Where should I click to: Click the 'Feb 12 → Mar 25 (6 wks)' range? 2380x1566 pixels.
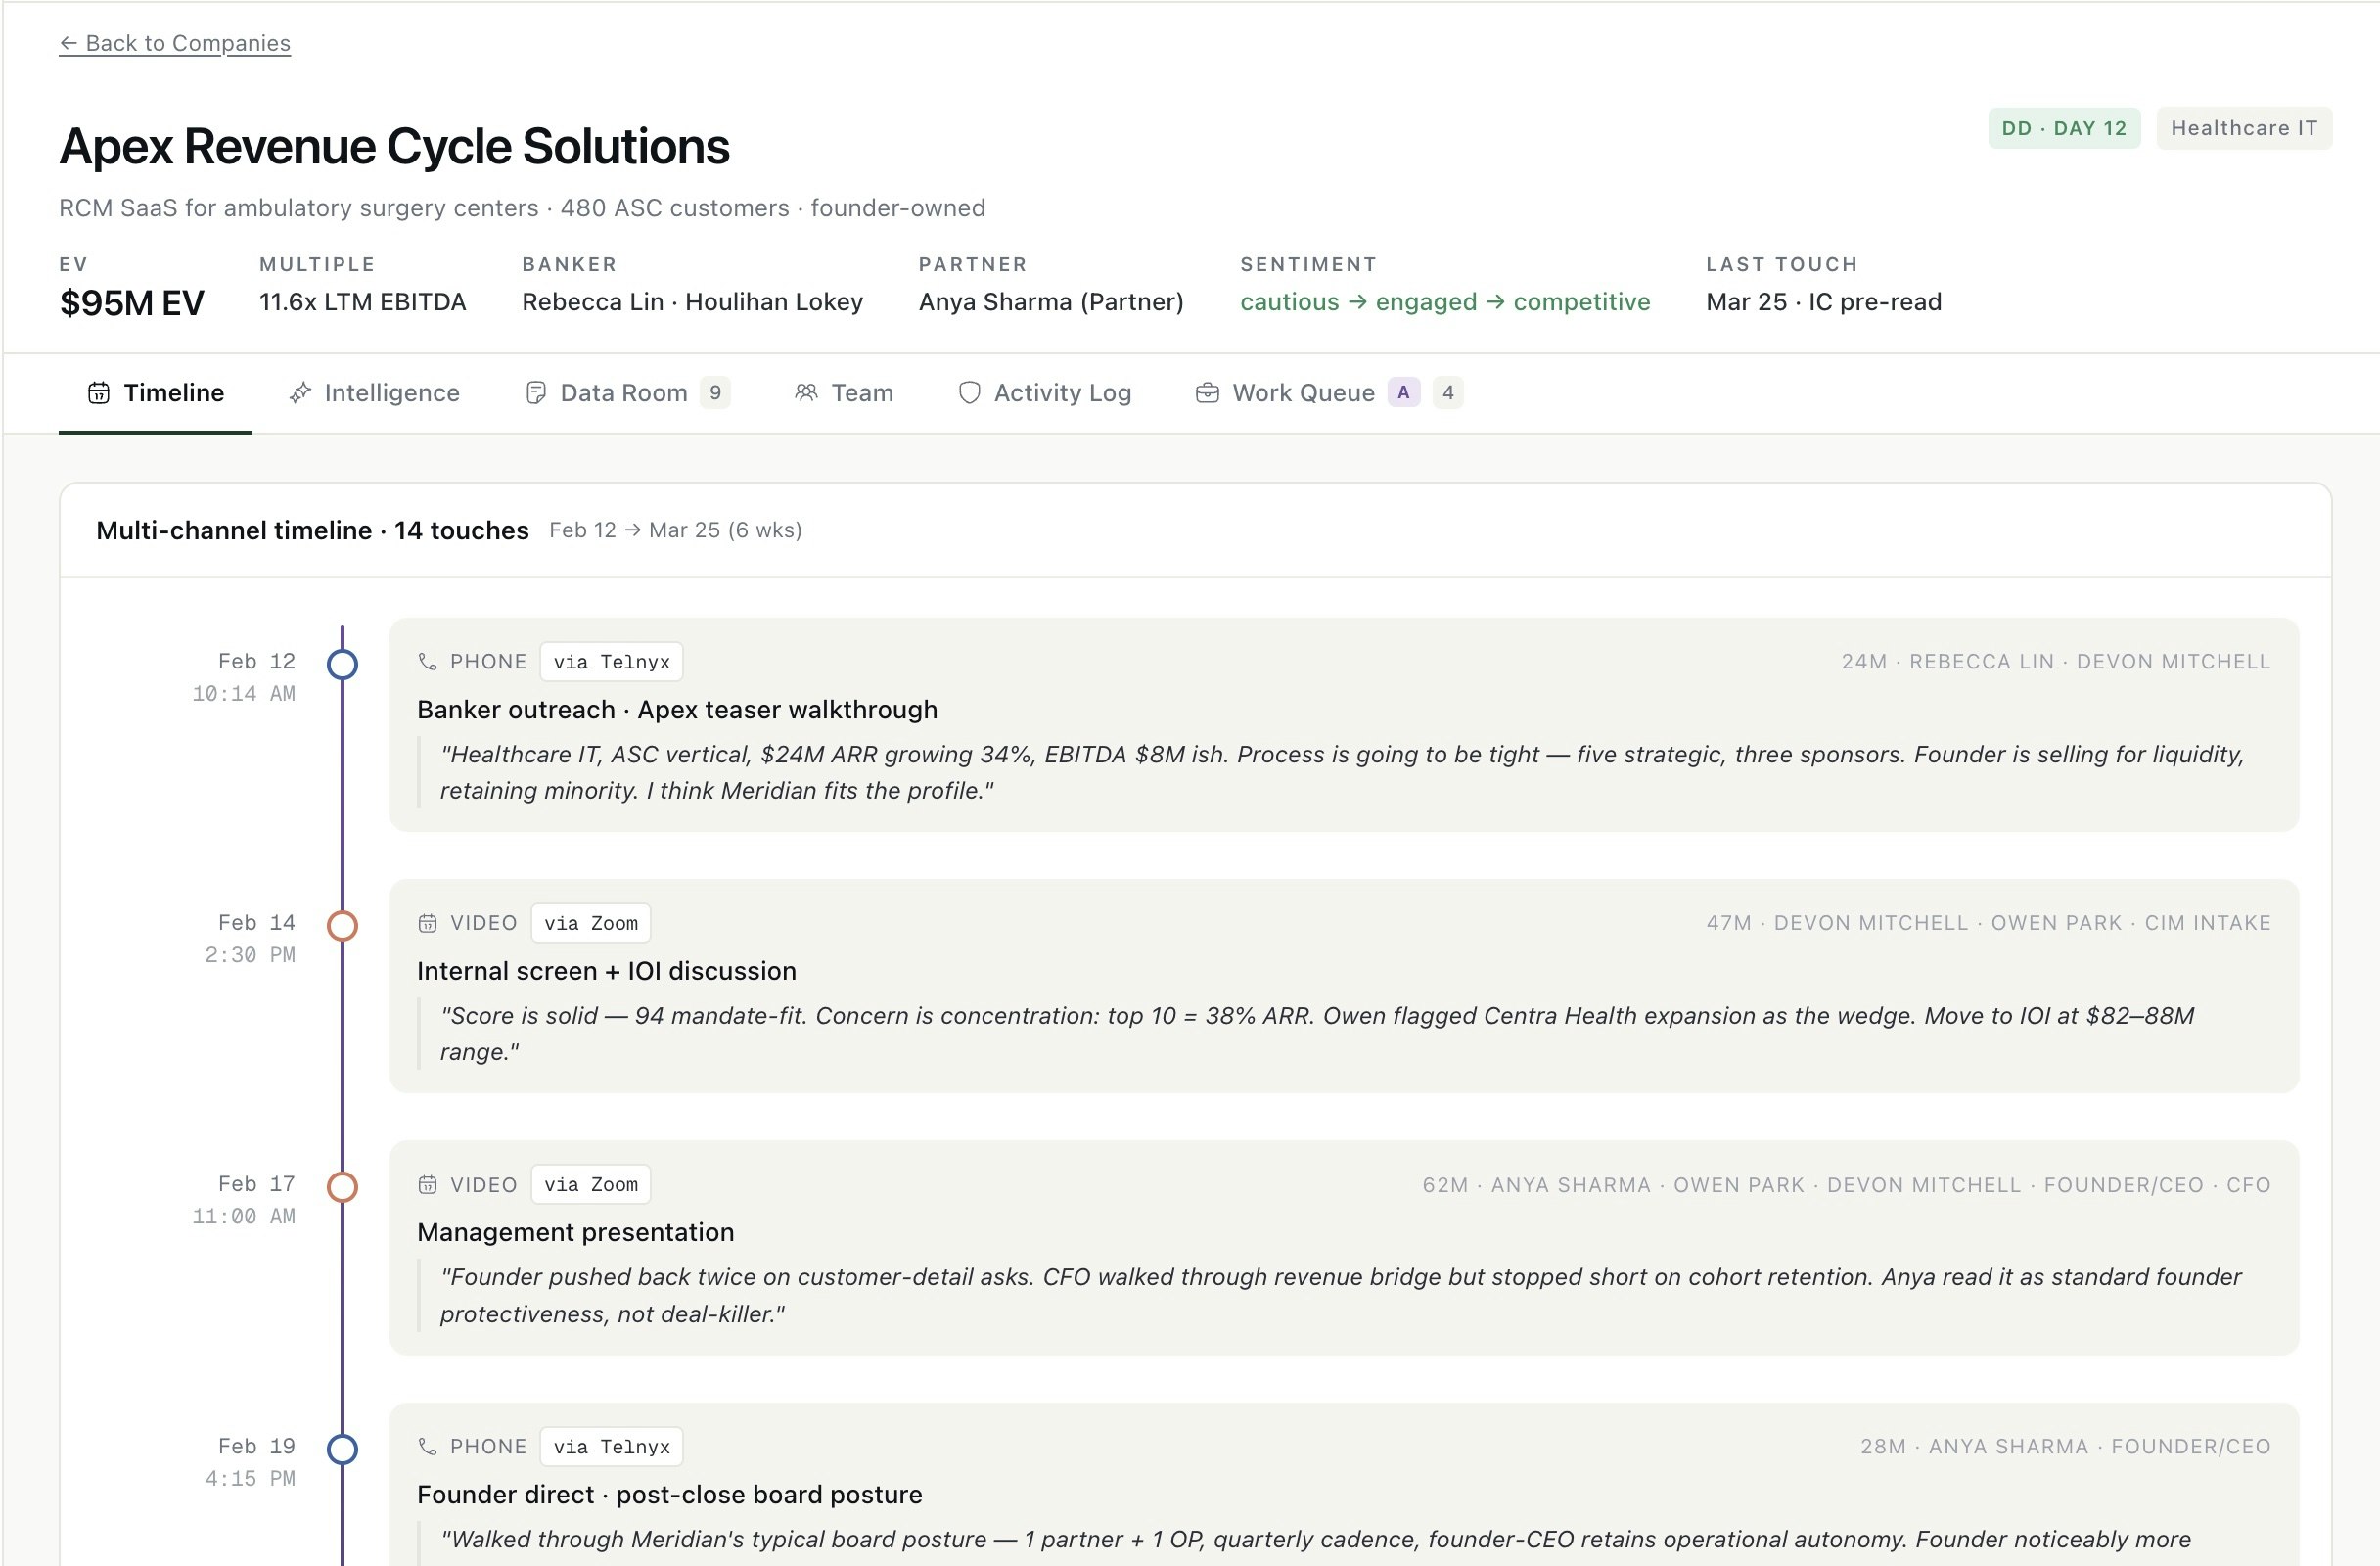(x=676, y=531)
